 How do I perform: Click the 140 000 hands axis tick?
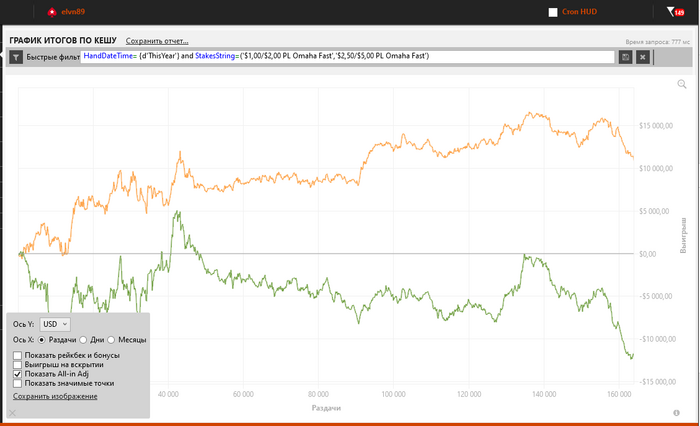point(544,394)
